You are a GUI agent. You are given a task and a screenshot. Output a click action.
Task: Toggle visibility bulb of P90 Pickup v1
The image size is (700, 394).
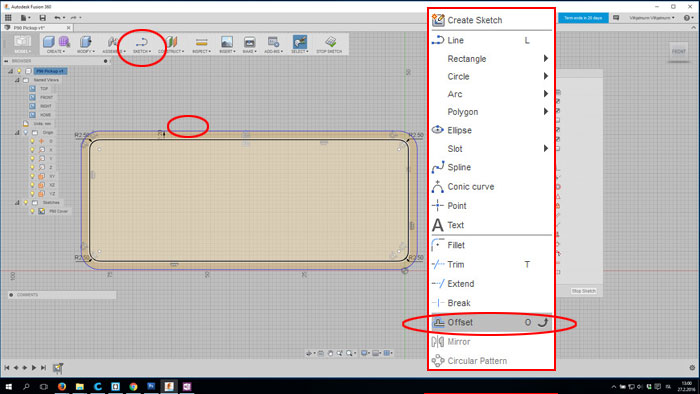pos(19,71)
